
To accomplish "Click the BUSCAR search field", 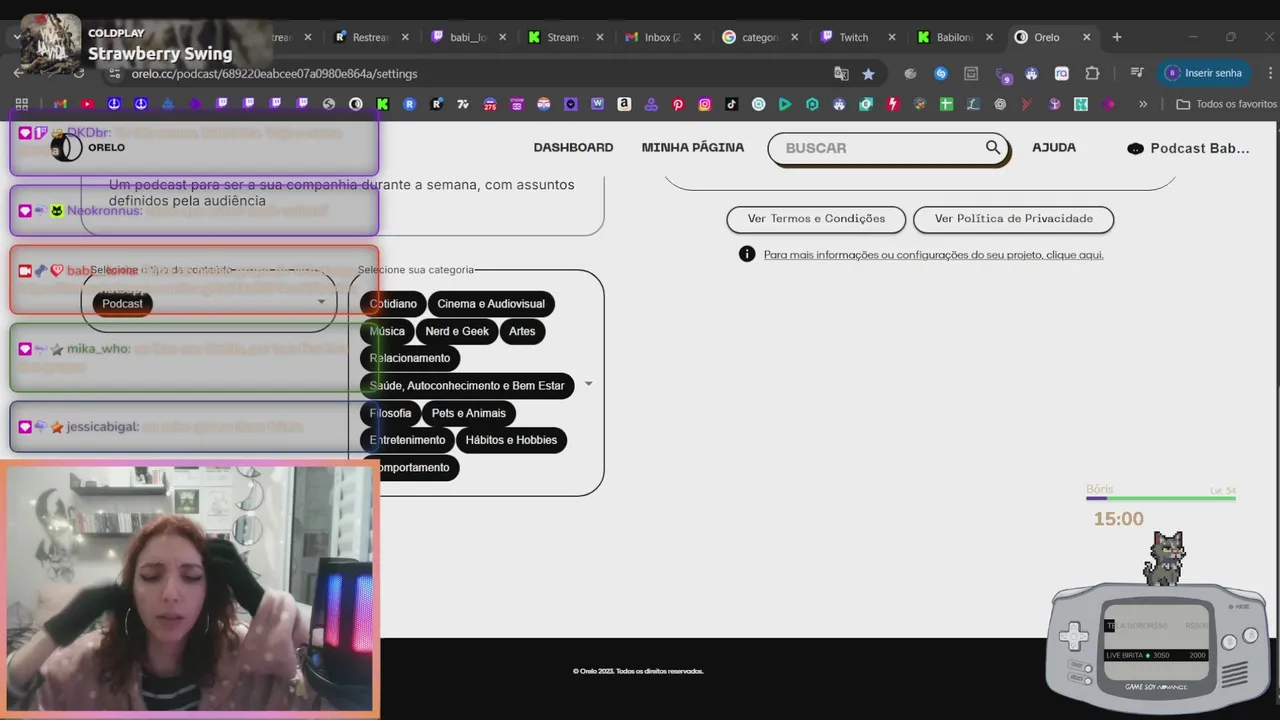I will [888, 148].
